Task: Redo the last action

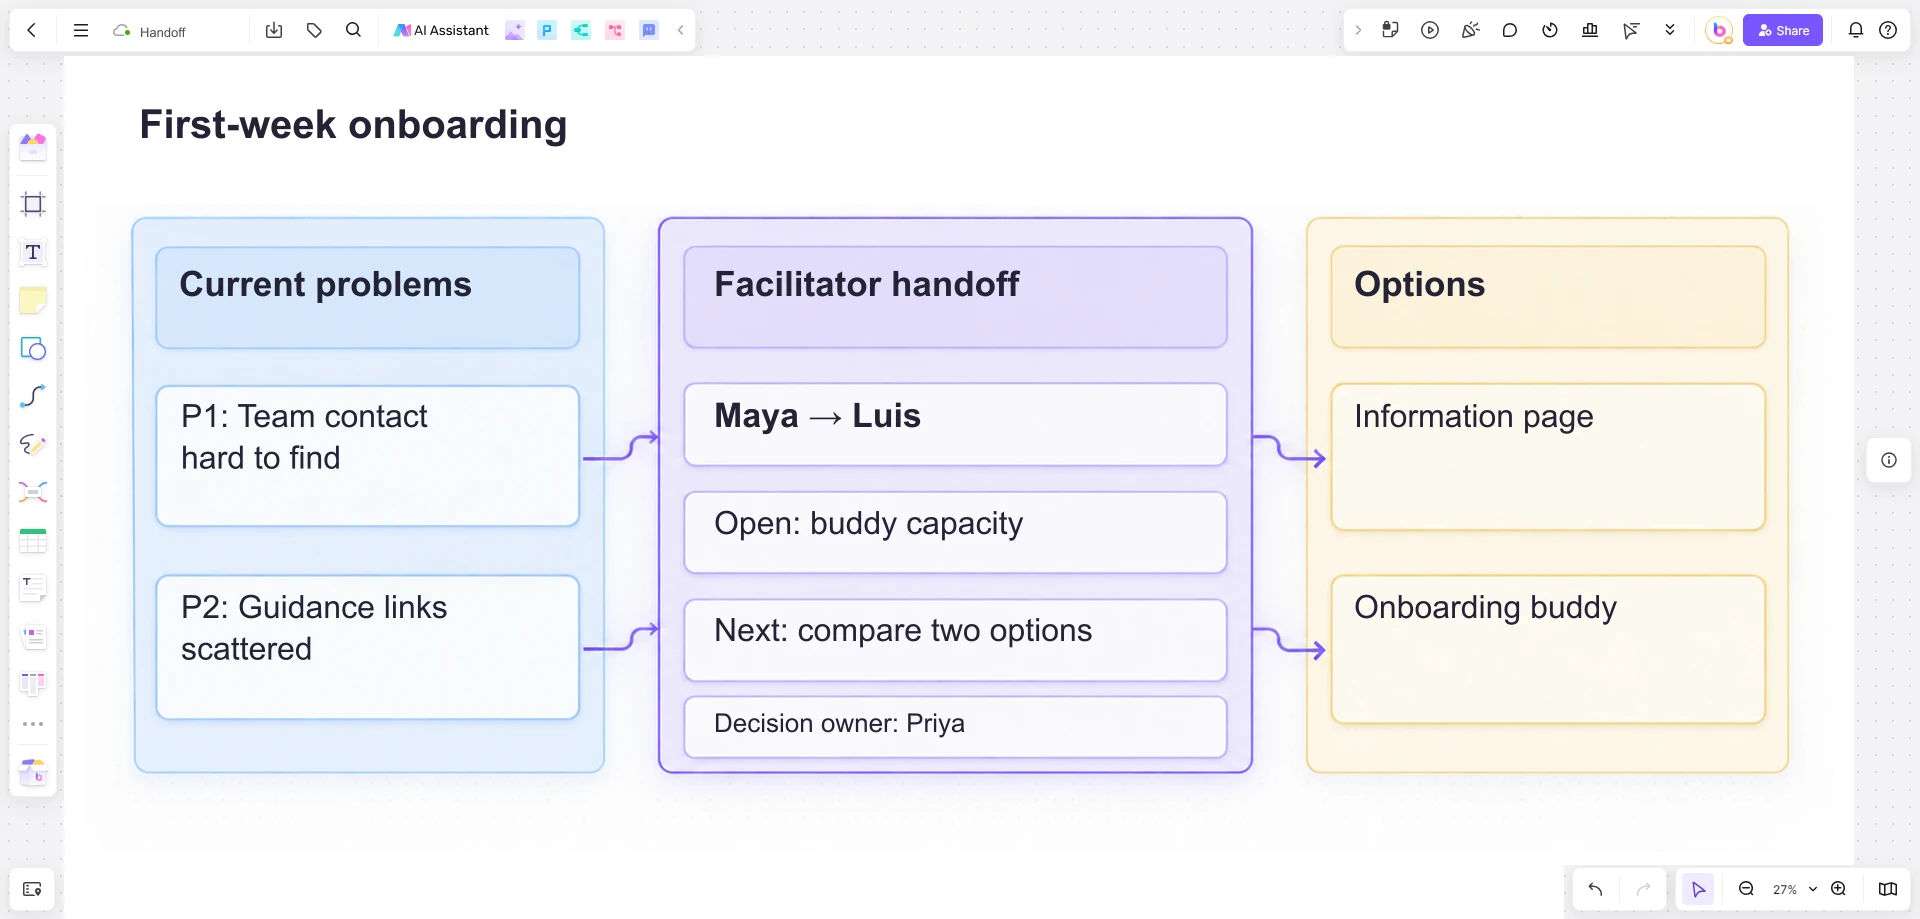Action: point(1643,889)
